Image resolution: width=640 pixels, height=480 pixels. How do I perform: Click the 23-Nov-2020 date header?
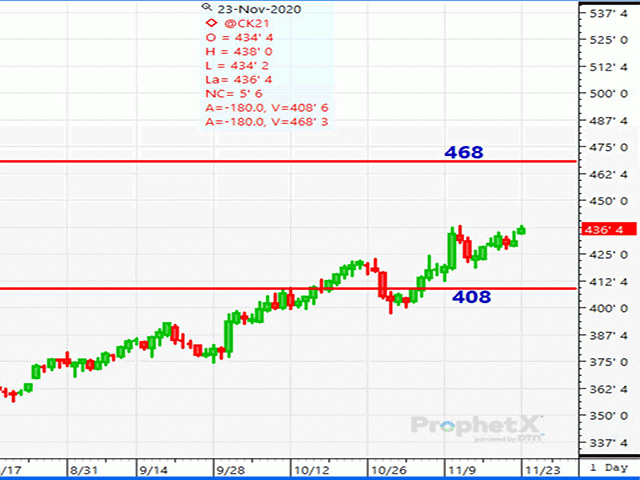pyautogui.click(x=259, y=9)
